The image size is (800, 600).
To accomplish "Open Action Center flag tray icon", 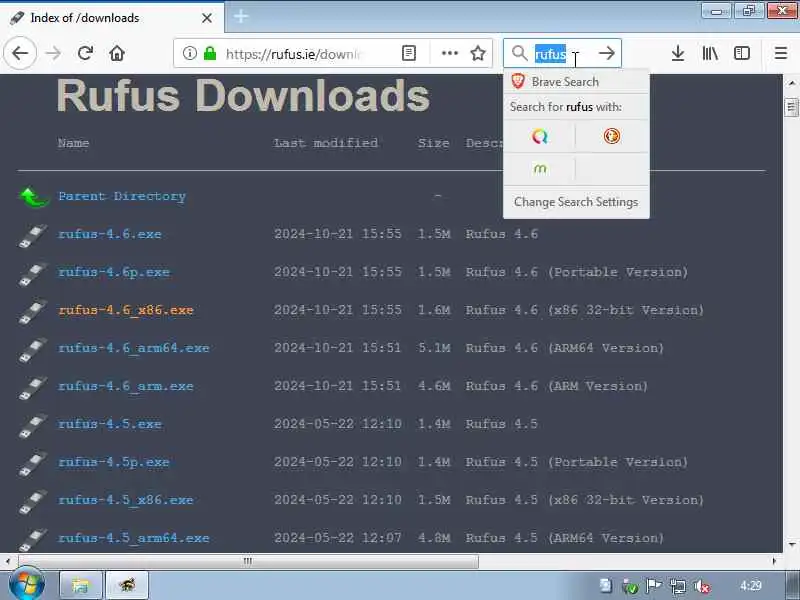I will (x=654, y=586).
